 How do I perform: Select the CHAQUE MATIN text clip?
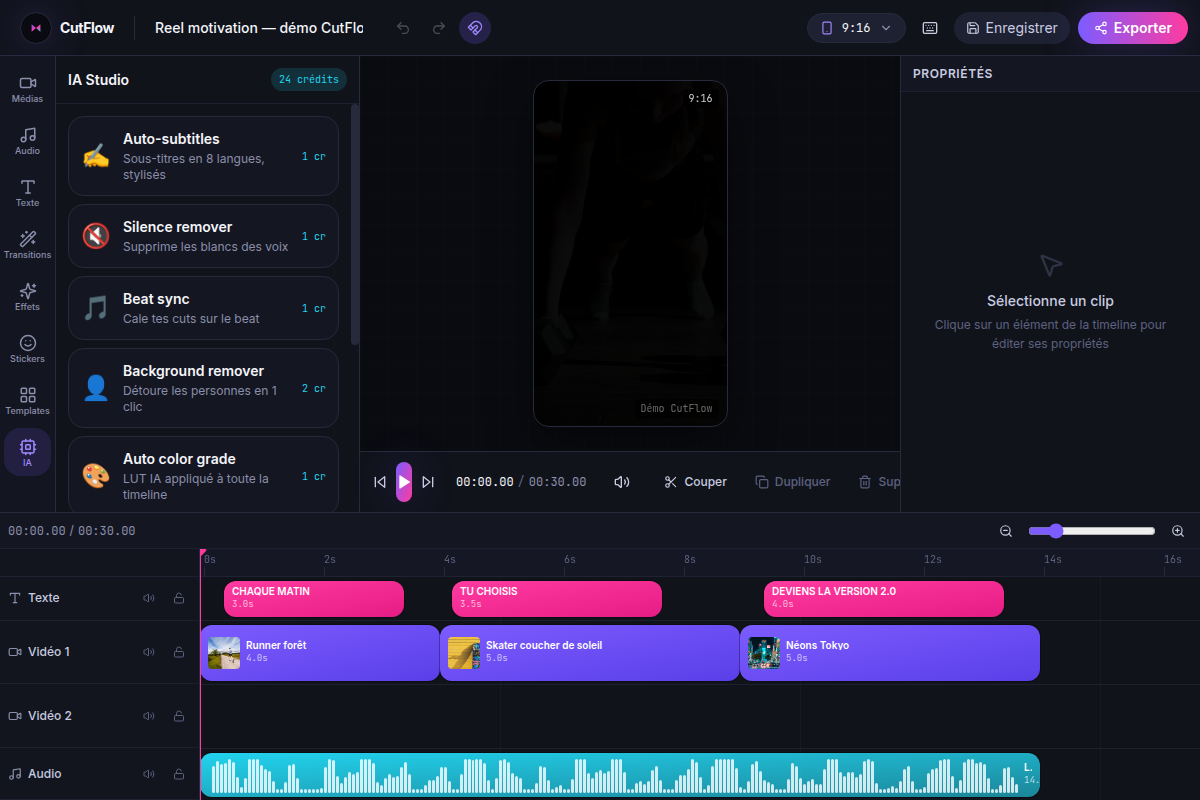(314, 599)
